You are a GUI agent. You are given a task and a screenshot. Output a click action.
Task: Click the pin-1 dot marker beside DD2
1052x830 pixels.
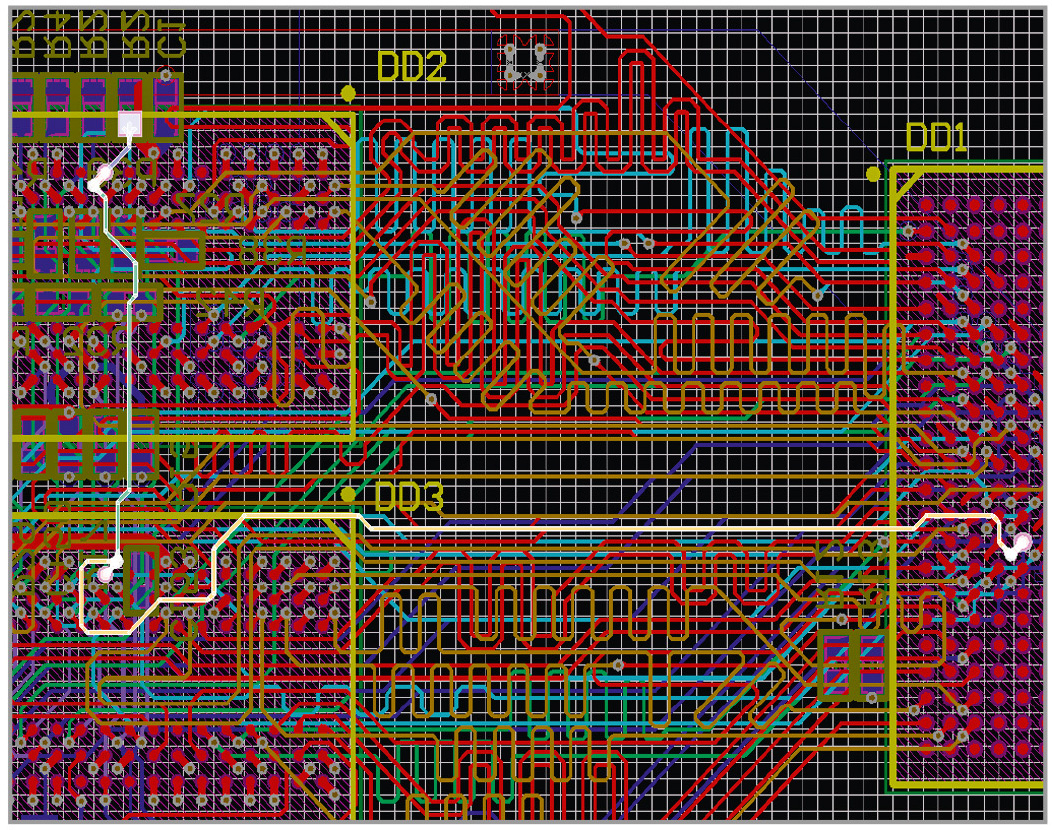point(348,93)
